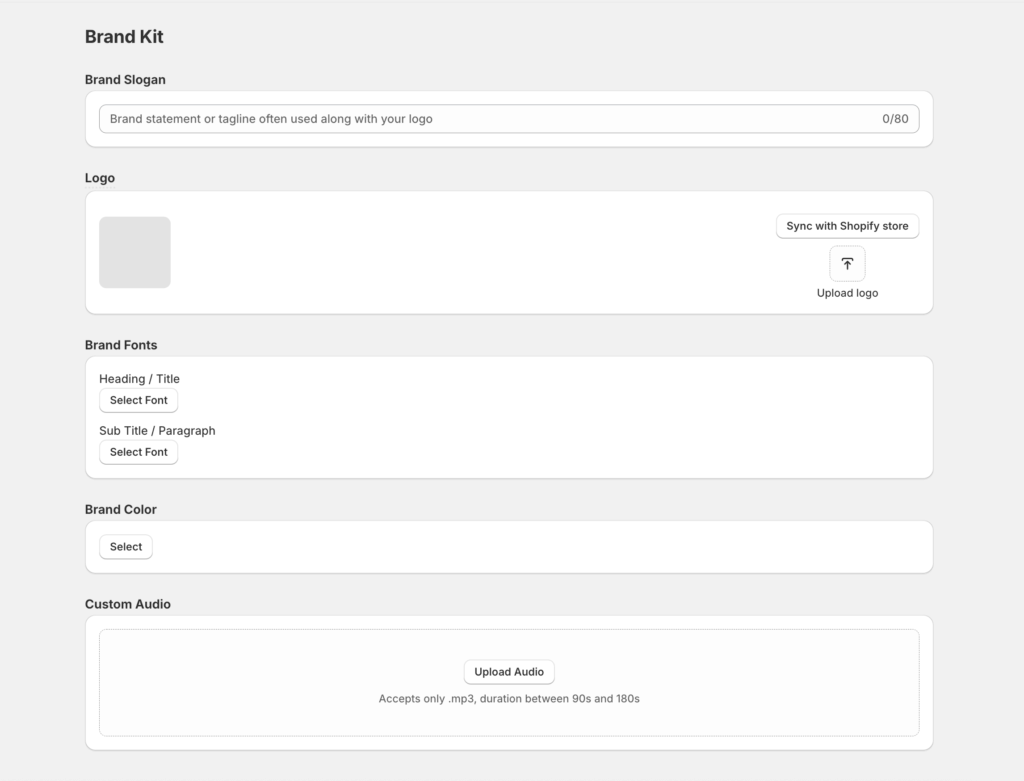The width and height of the screenshot is (1024, 781).
Task: Open Select Font under Sub Title / Paragraph
Action: pos(139,452)
